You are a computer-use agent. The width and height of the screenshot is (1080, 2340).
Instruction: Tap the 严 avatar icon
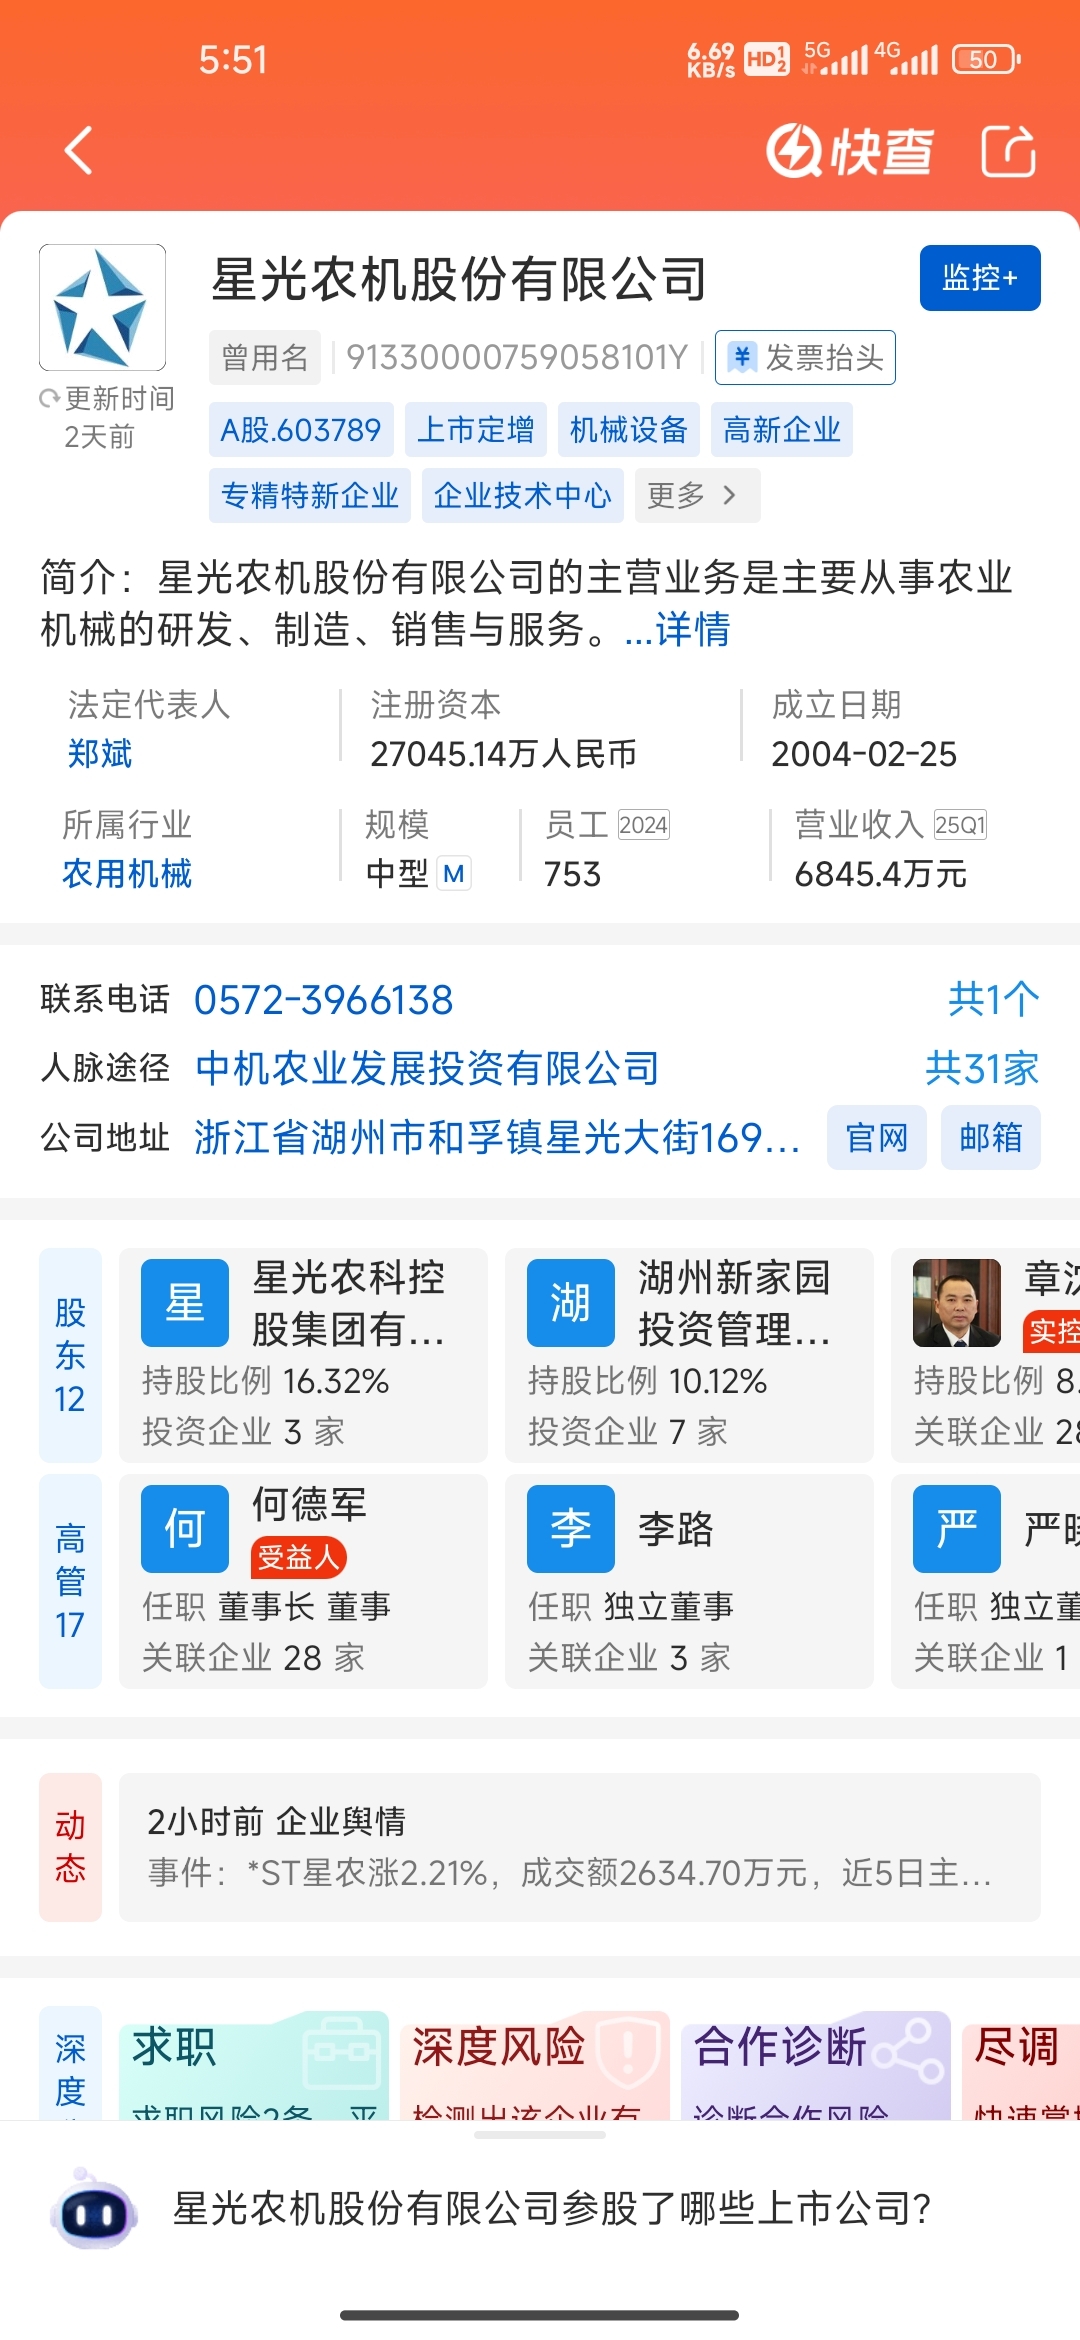(957, 1529)
